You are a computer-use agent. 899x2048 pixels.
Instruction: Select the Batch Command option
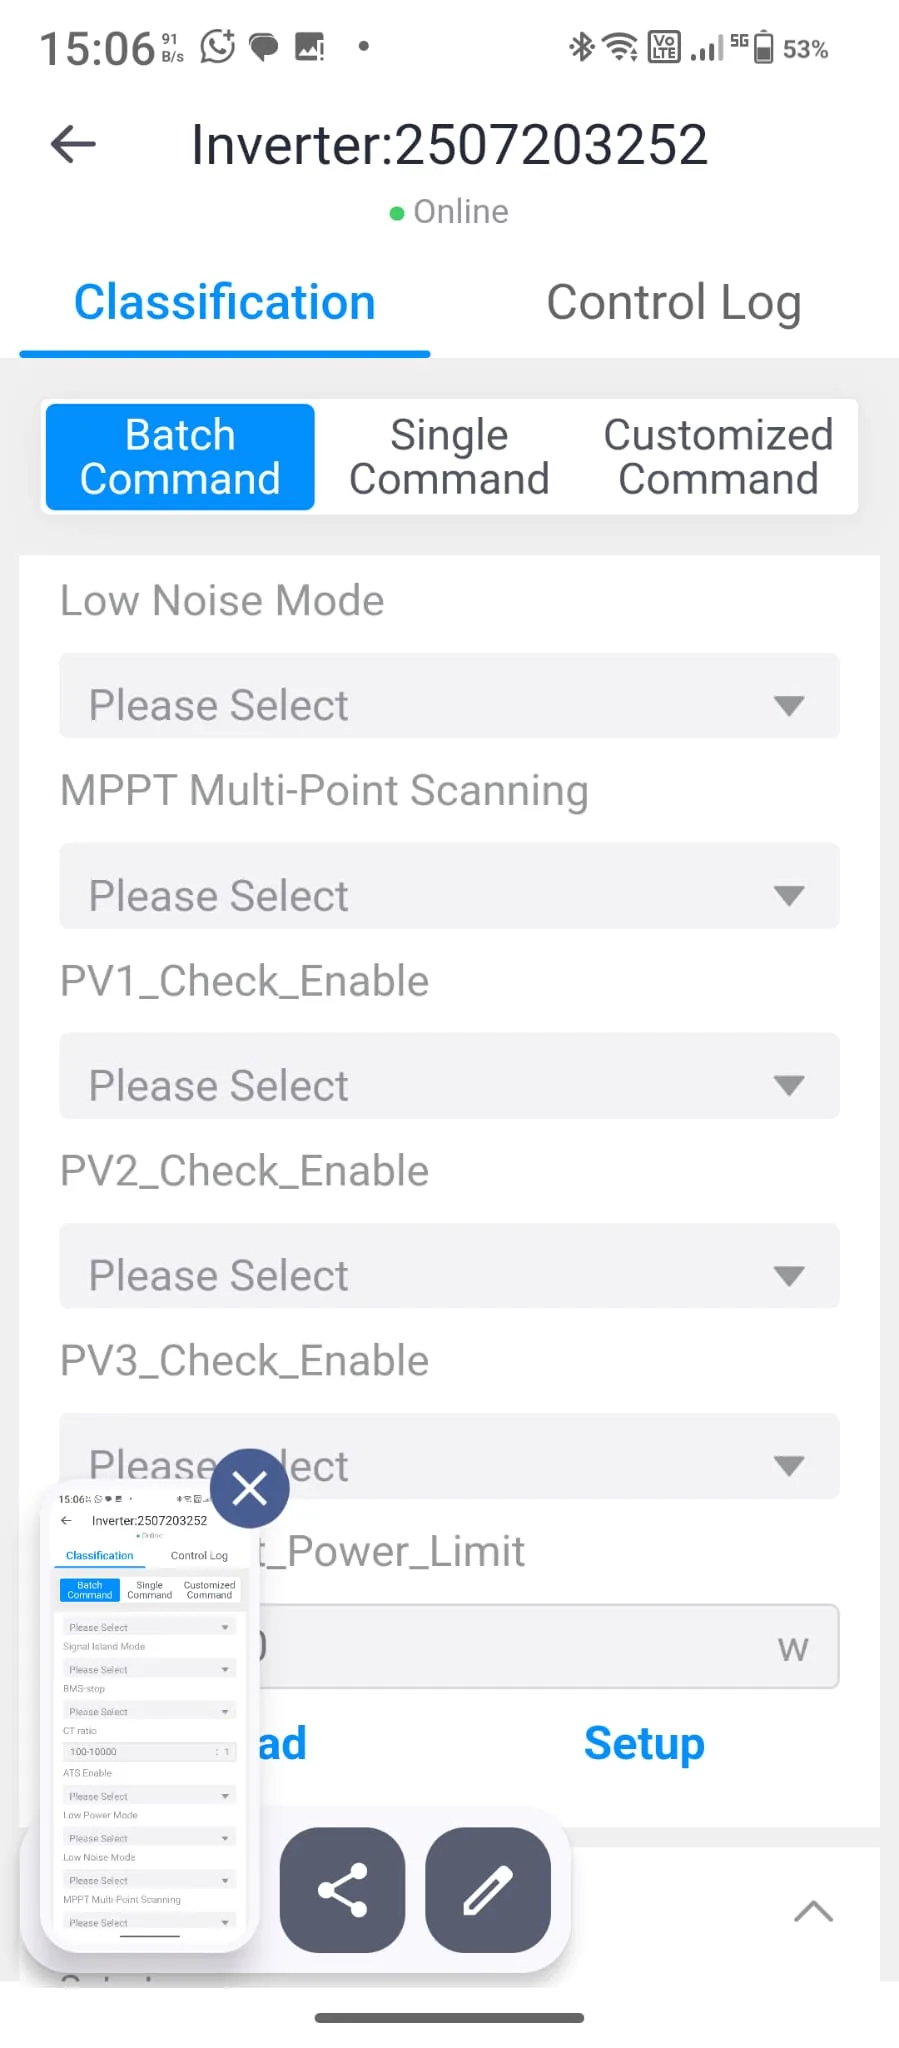(180, 457)
